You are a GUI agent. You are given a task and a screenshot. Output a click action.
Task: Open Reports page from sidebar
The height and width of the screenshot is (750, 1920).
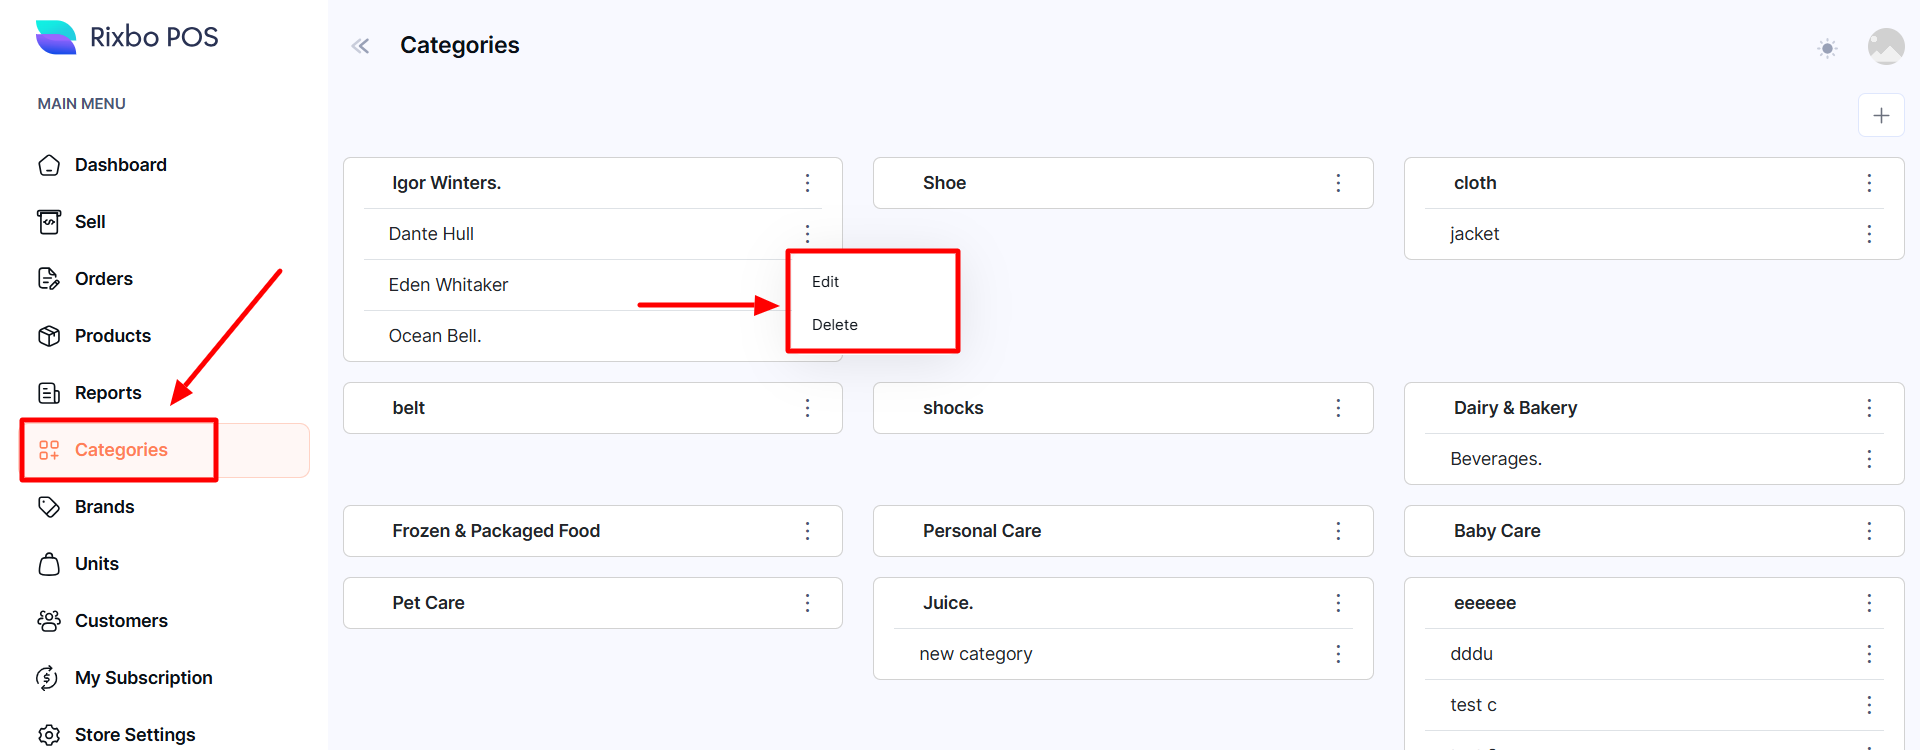coord(108,393)
